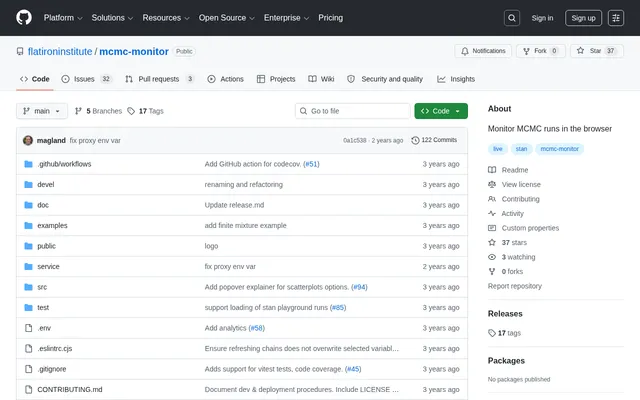Screen dimensions: 640x400
Task: Click the stars icon in About
Action: tap(492, 242)
